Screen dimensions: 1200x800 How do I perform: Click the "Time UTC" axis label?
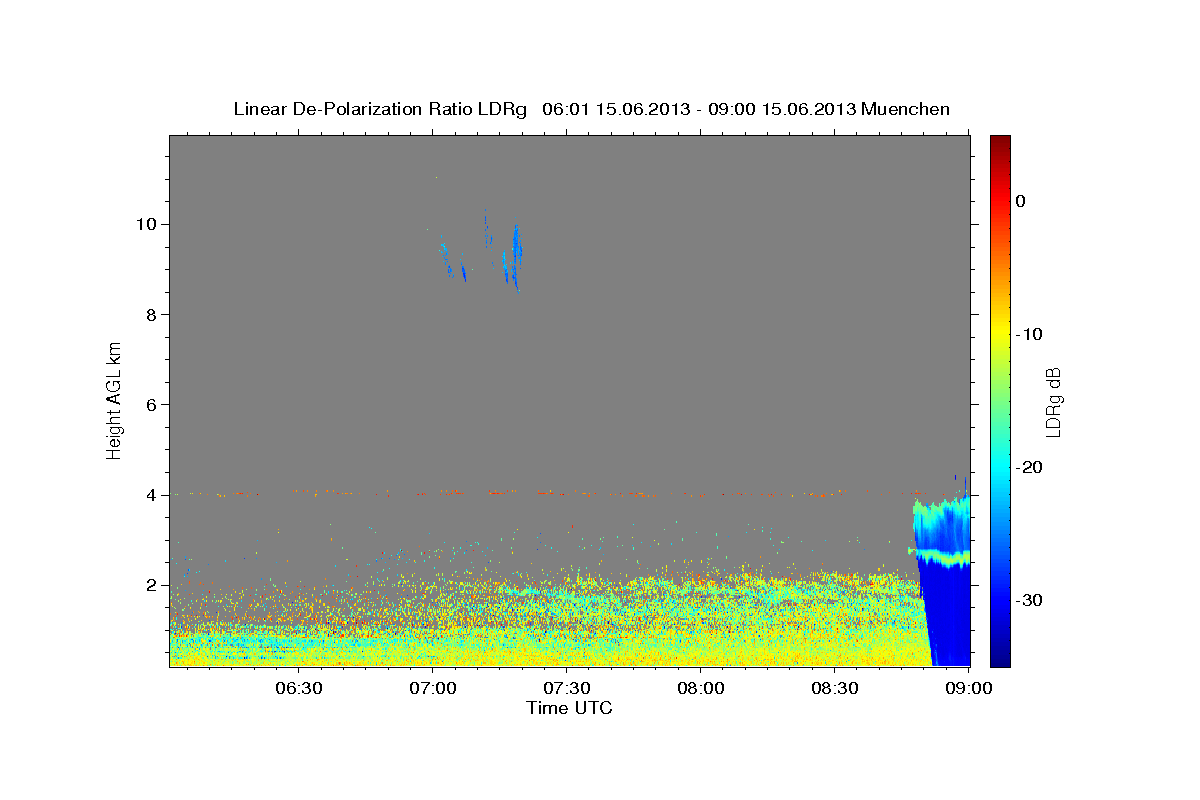click(569, 708)
